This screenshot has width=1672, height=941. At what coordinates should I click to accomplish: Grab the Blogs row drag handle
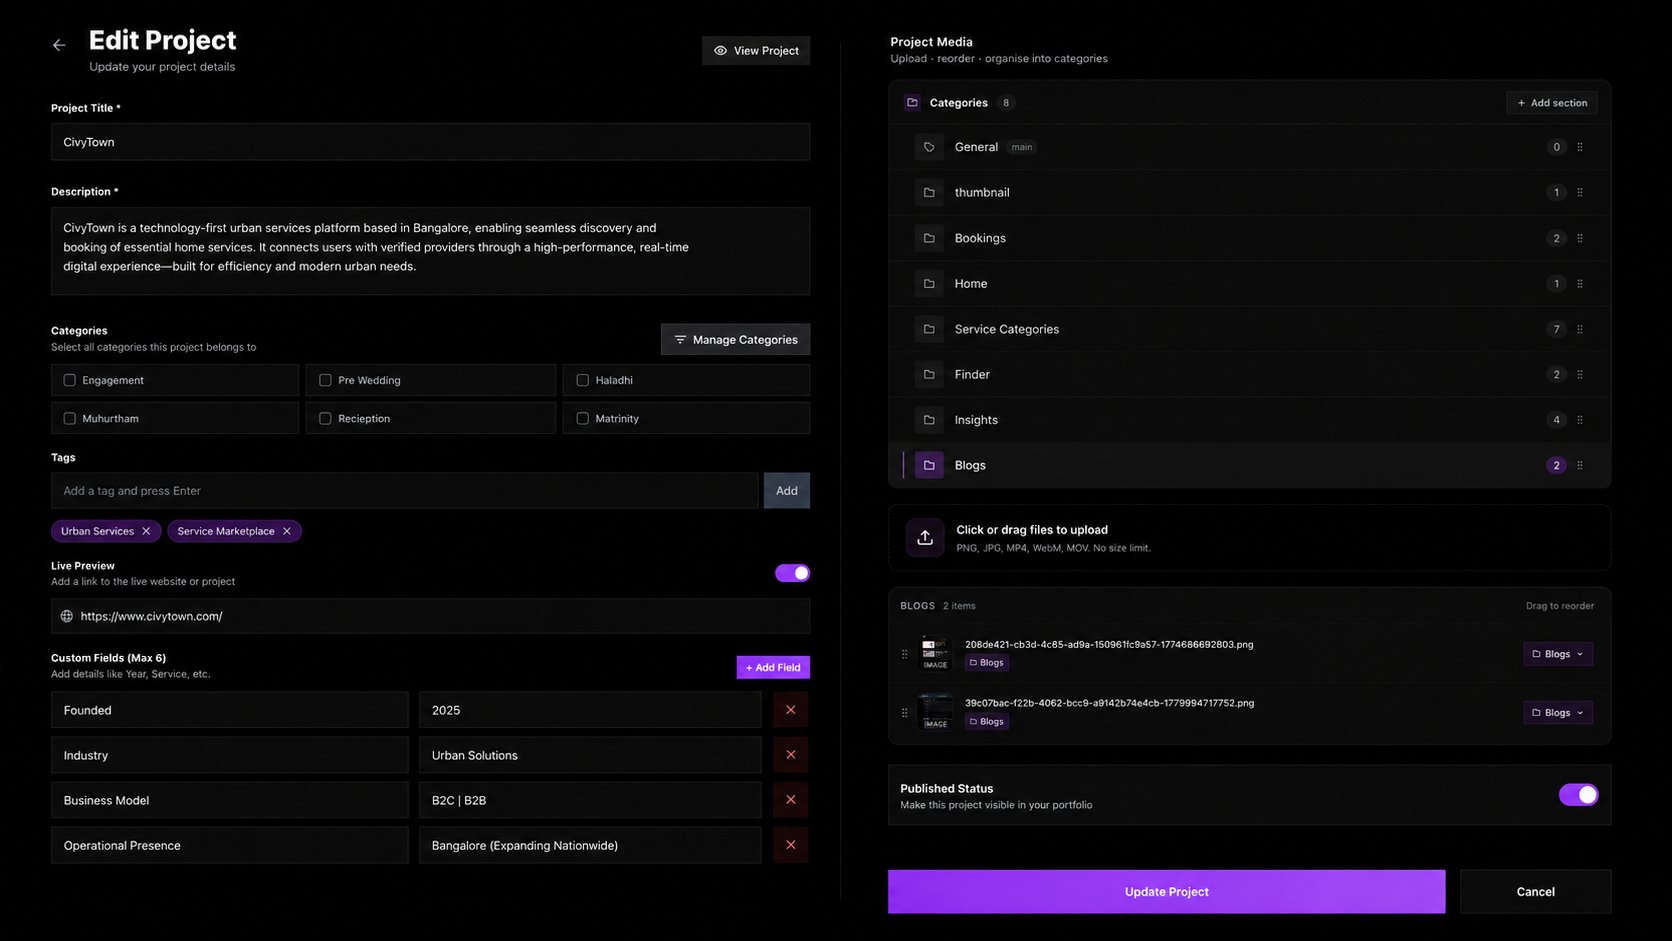(x=1580, y=465)
